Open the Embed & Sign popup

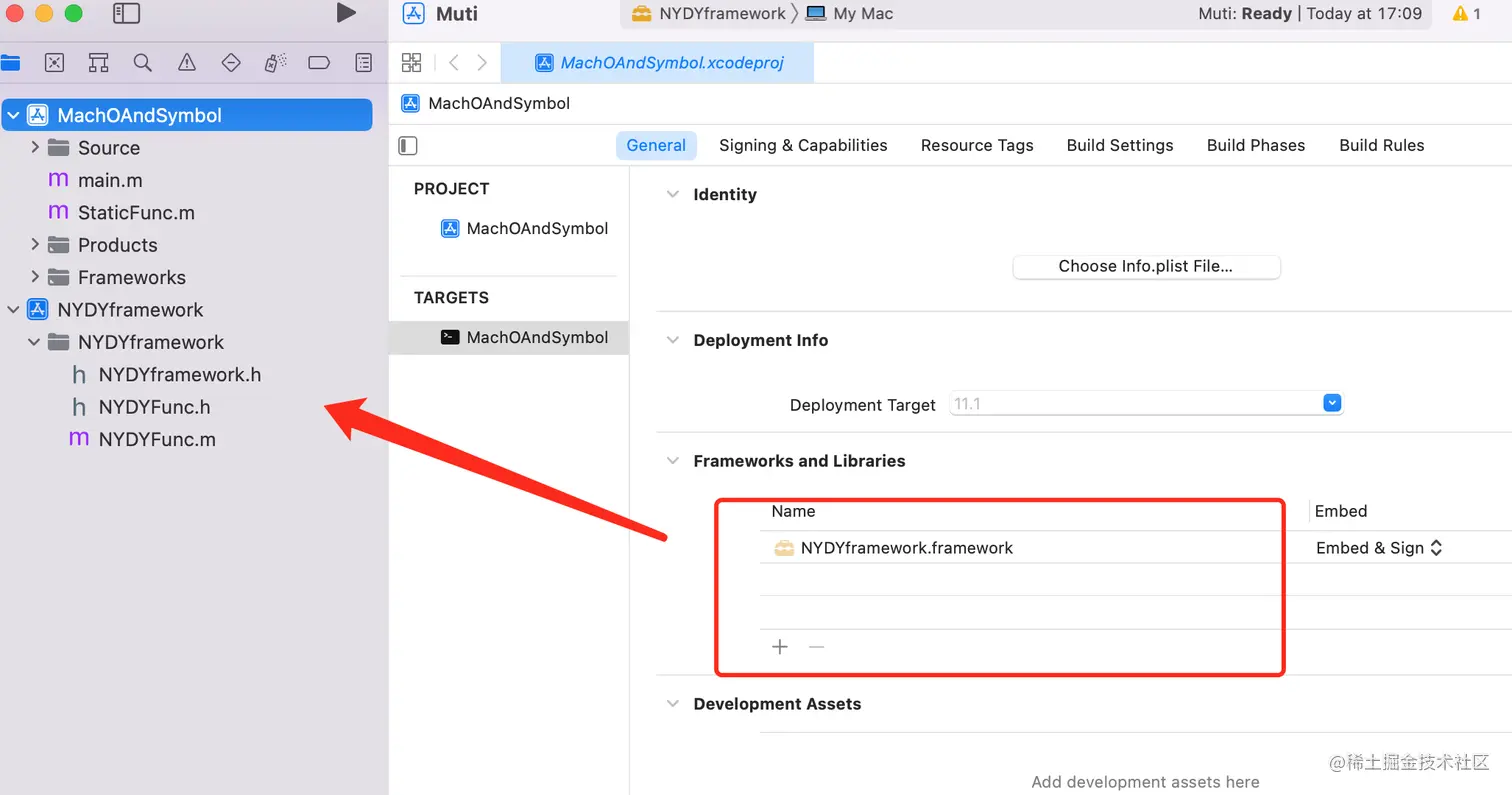click(x=1380, y=548)
